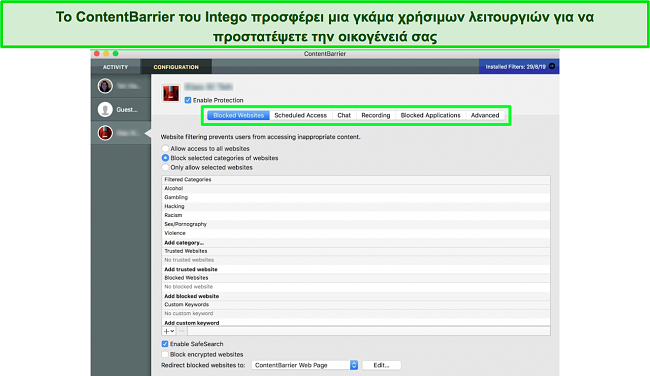Open the Recording tab
Viewport: 650px width, 376px height.
tap(376, 115)
